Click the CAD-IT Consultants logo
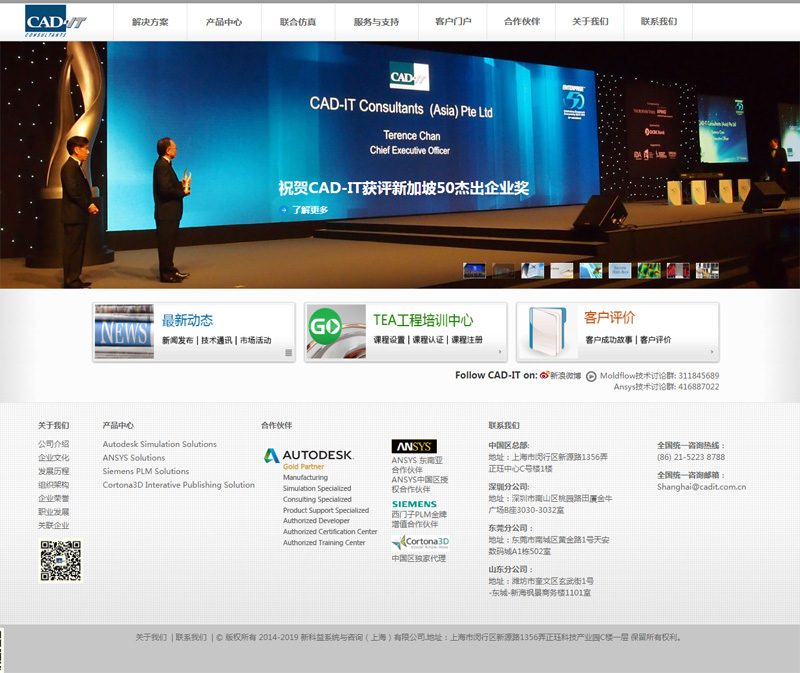 [x=56, y=21]
